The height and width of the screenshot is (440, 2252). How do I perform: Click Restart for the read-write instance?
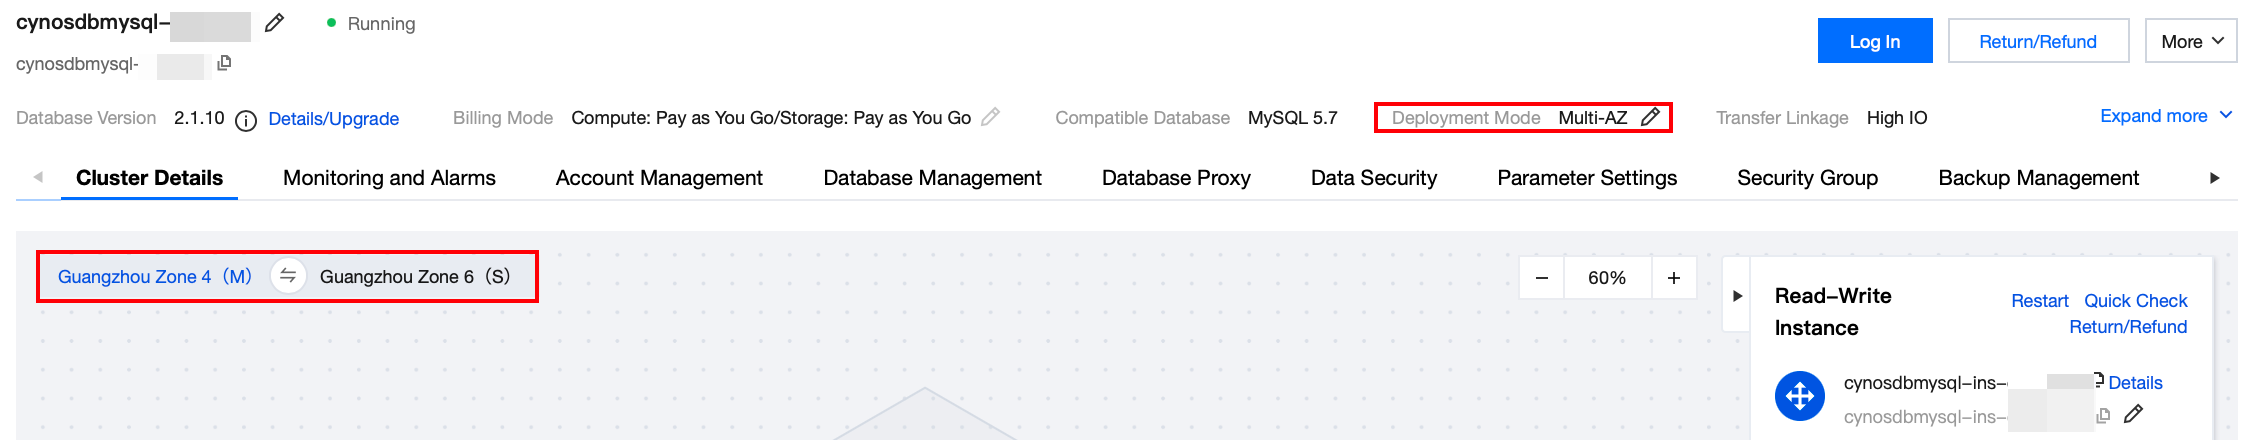(2039, 301)
